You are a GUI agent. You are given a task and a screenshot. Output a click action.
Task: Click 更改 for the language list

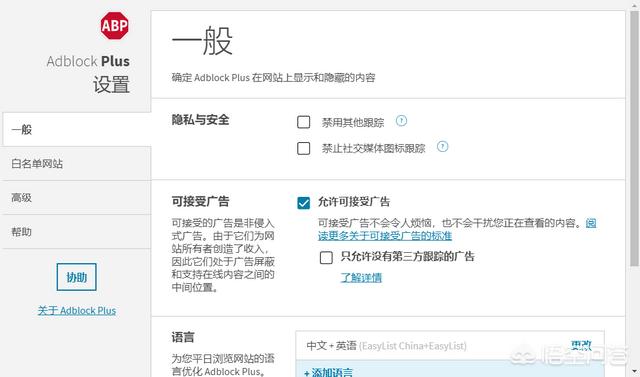[x=581, y=346]
